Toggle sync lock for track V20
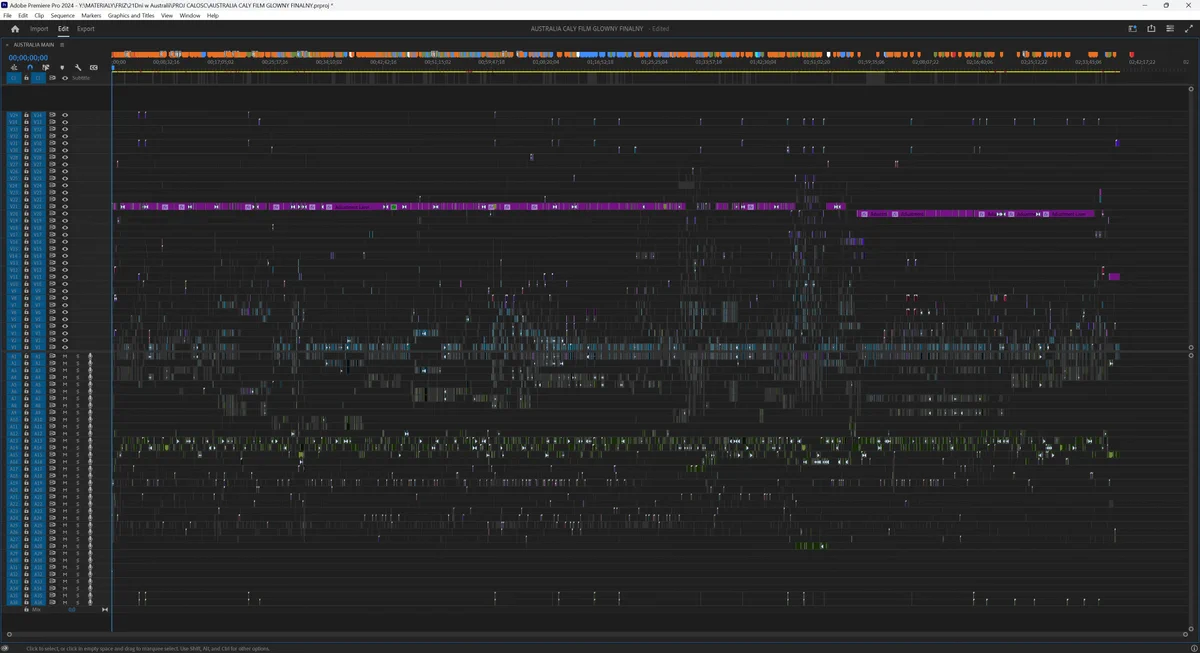Screen dimensions: 1200x653 pyautogui.click(x=52, y=213)
